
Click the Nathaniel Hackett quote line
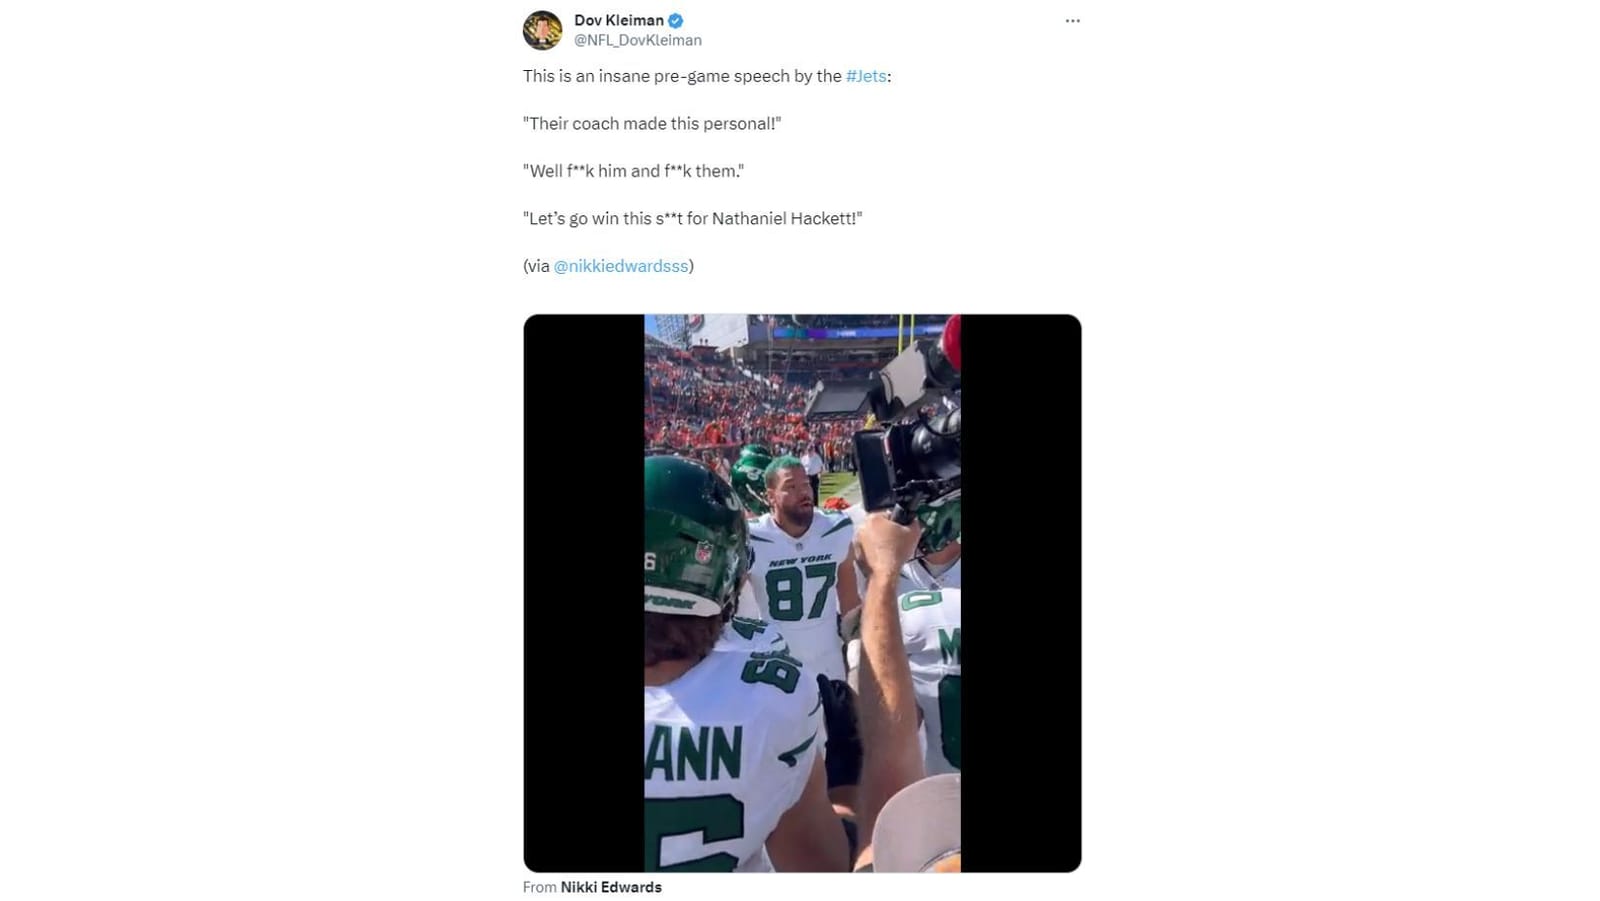pos(693,218)
